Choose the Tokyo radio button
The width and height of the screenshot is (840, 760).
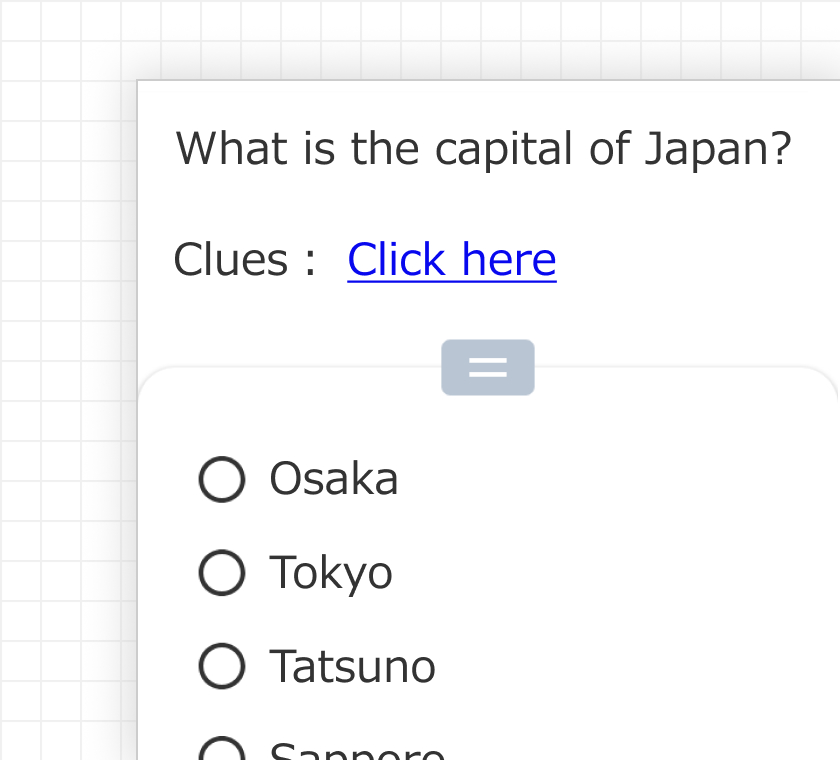click(222, 573)
